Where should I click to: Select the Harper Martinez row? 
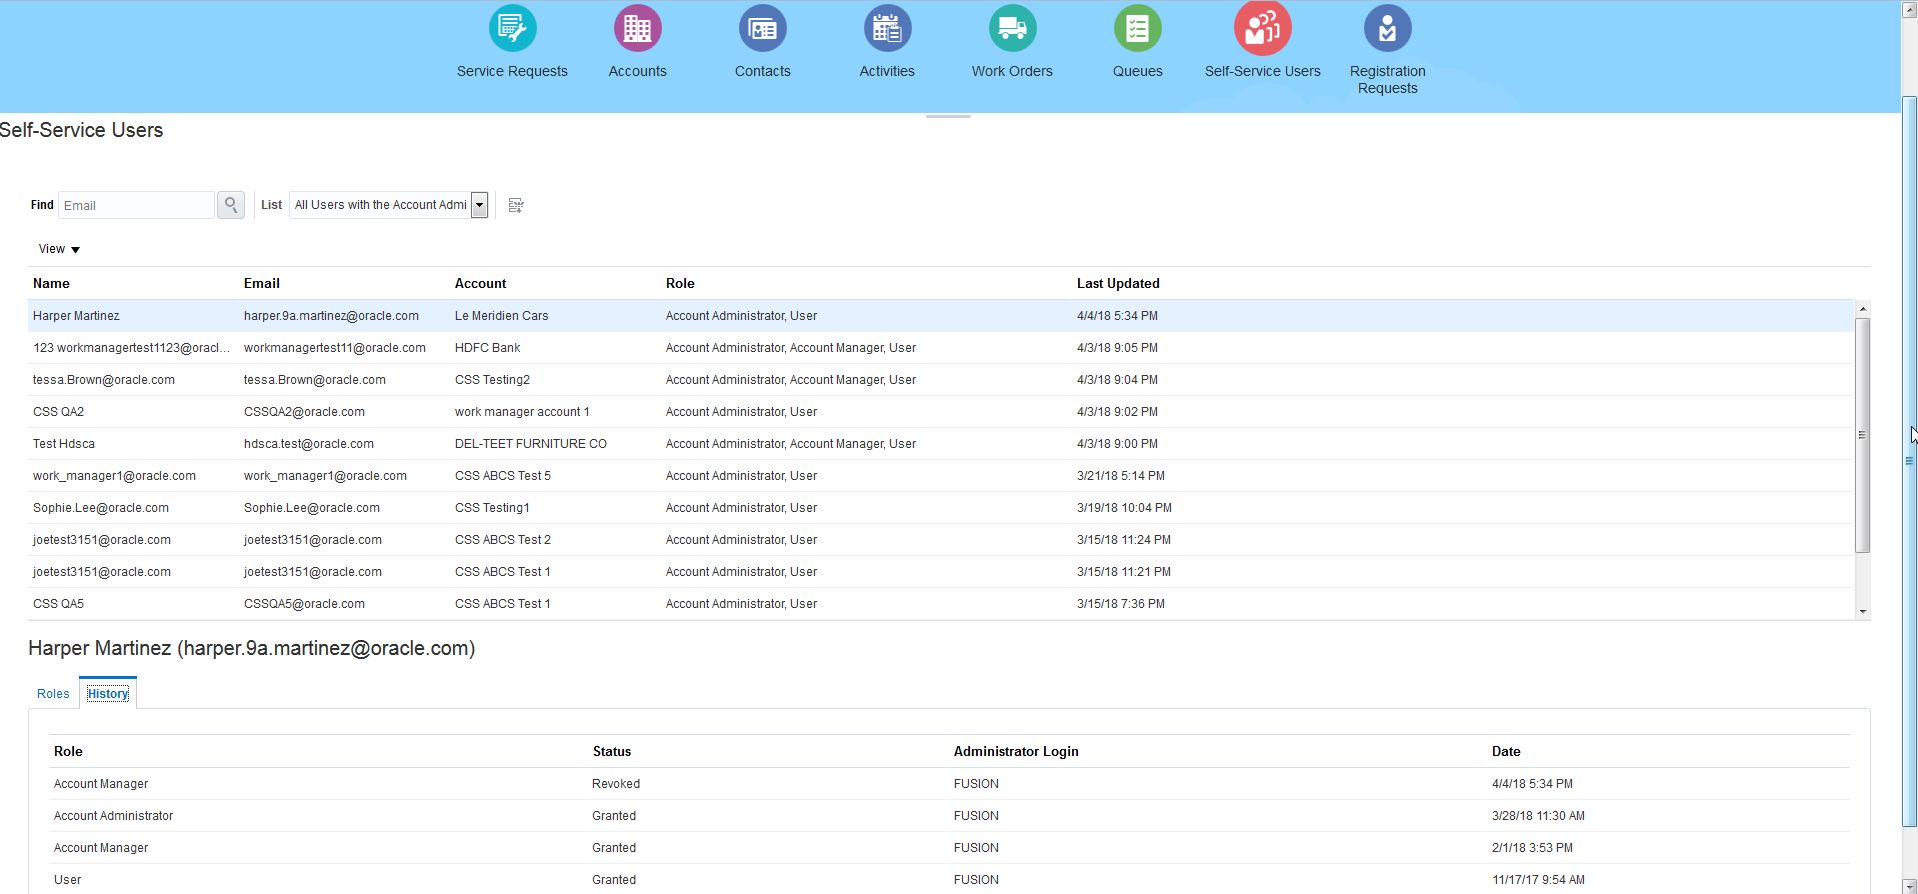[941, 316]
